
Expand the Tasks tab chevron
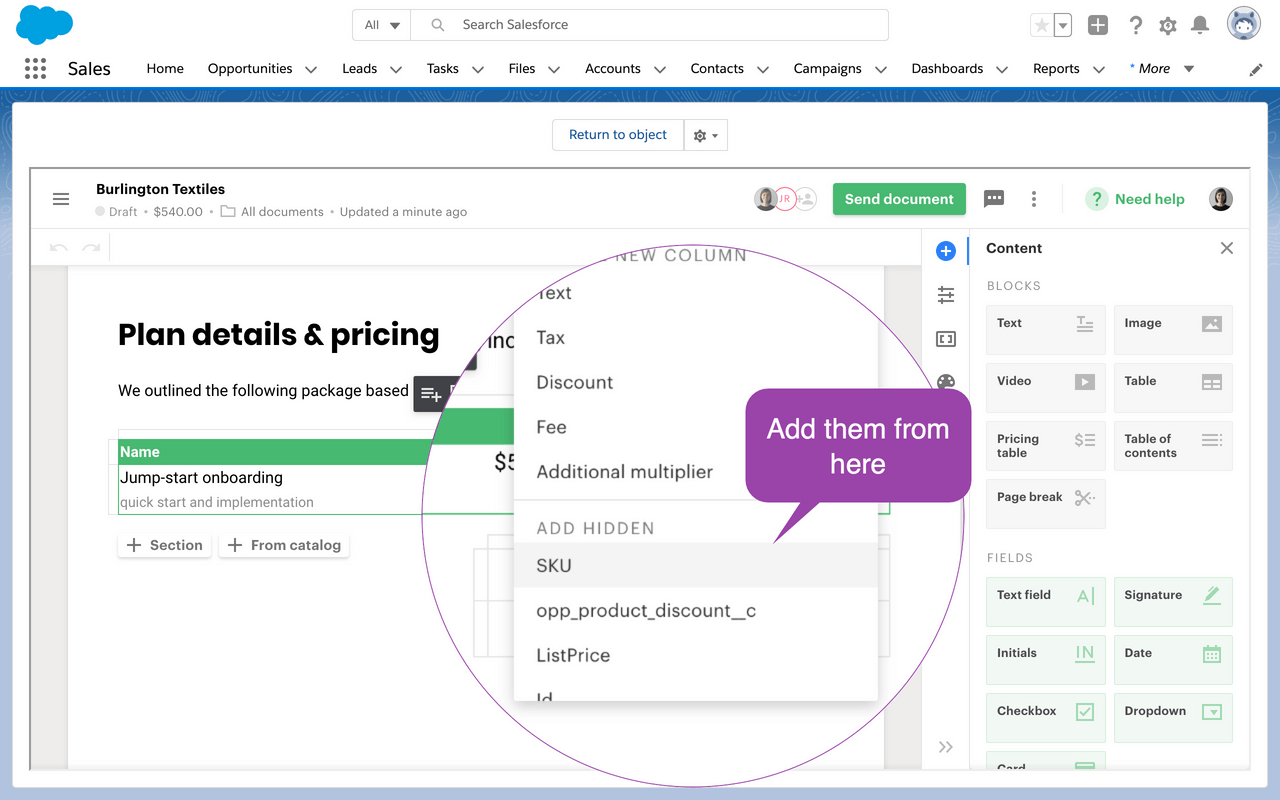[x=478, y=69]
